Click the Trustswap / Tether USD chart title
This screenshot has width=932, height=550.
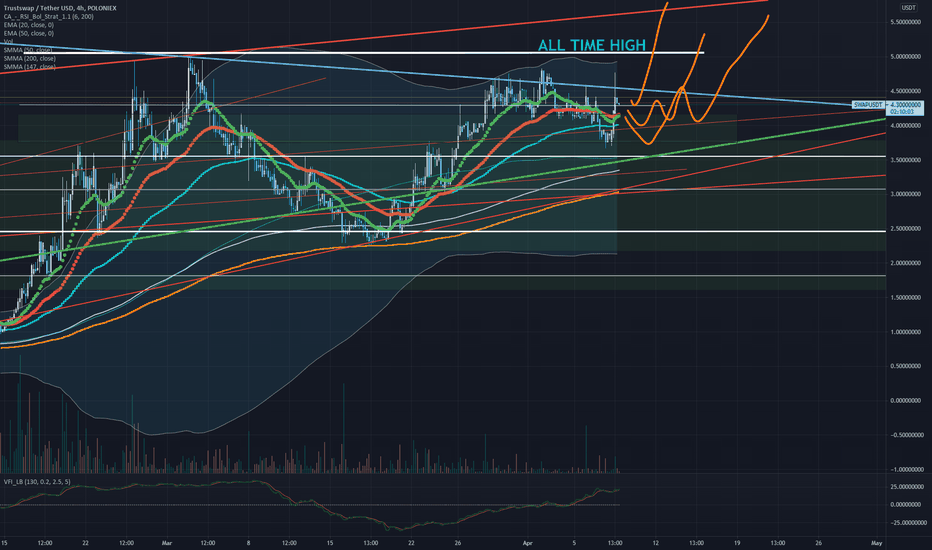[60, 8]
